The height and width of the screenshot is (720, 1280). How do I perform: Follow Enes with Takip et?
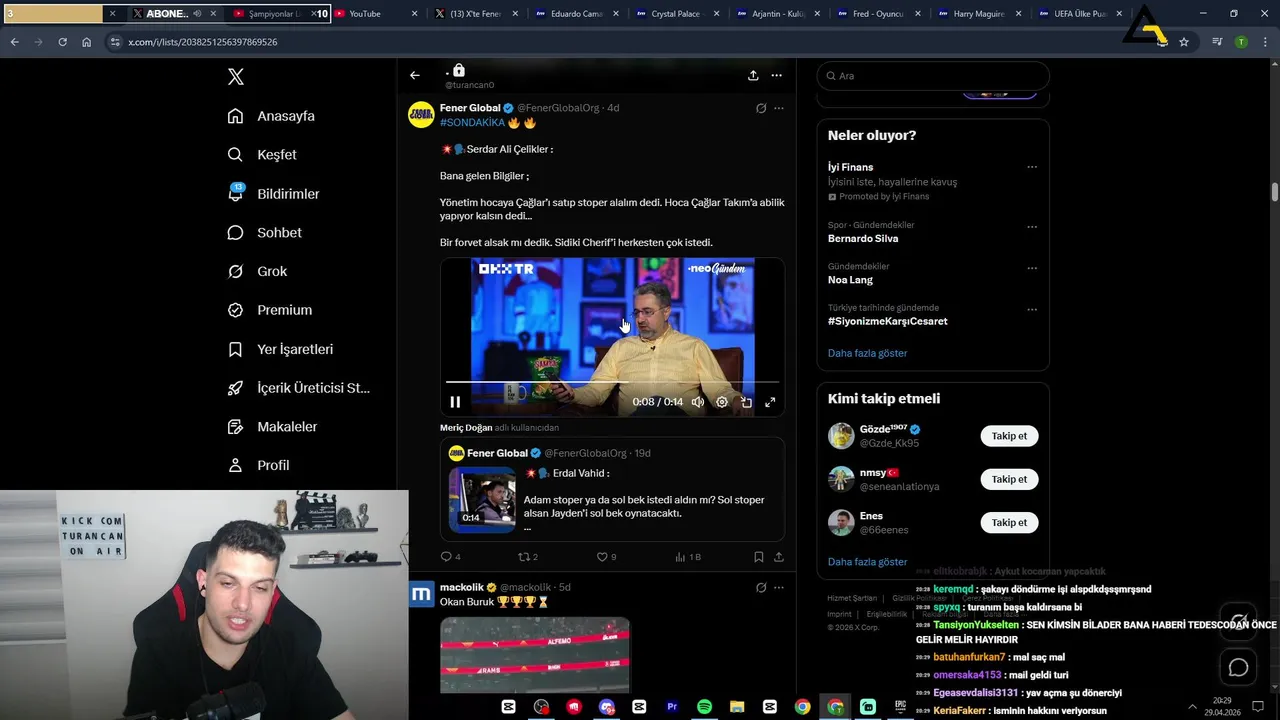[x=1009, y=522]
